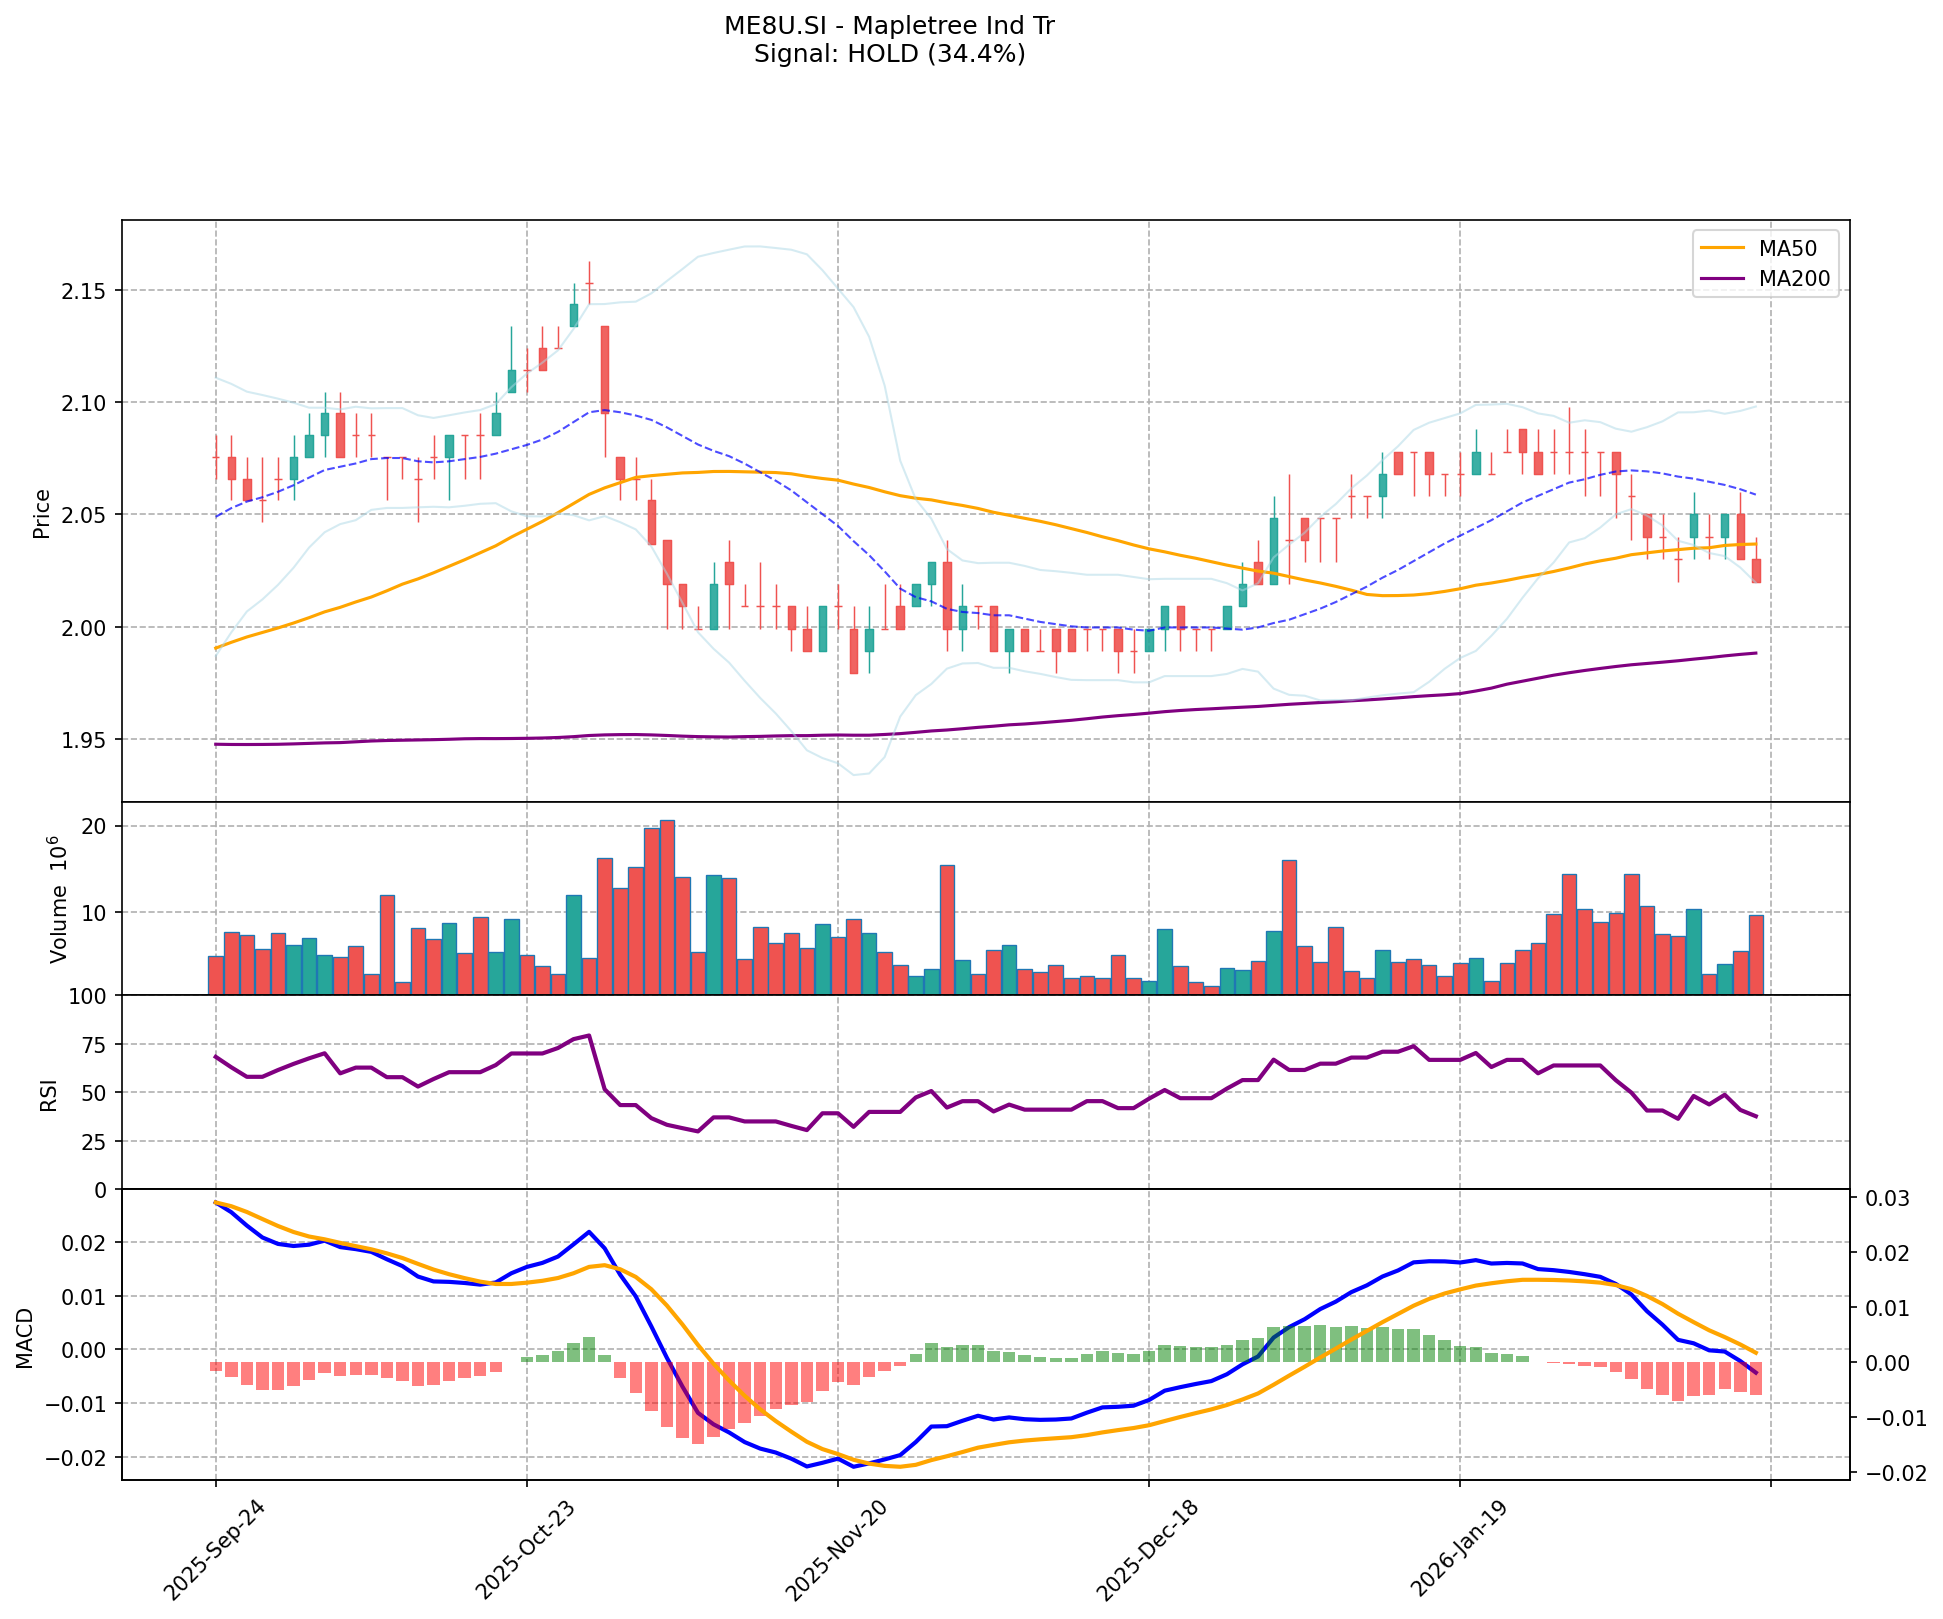Click the Volume axis label
Screen dimensions: 1943x1619
tap(58, 899)
